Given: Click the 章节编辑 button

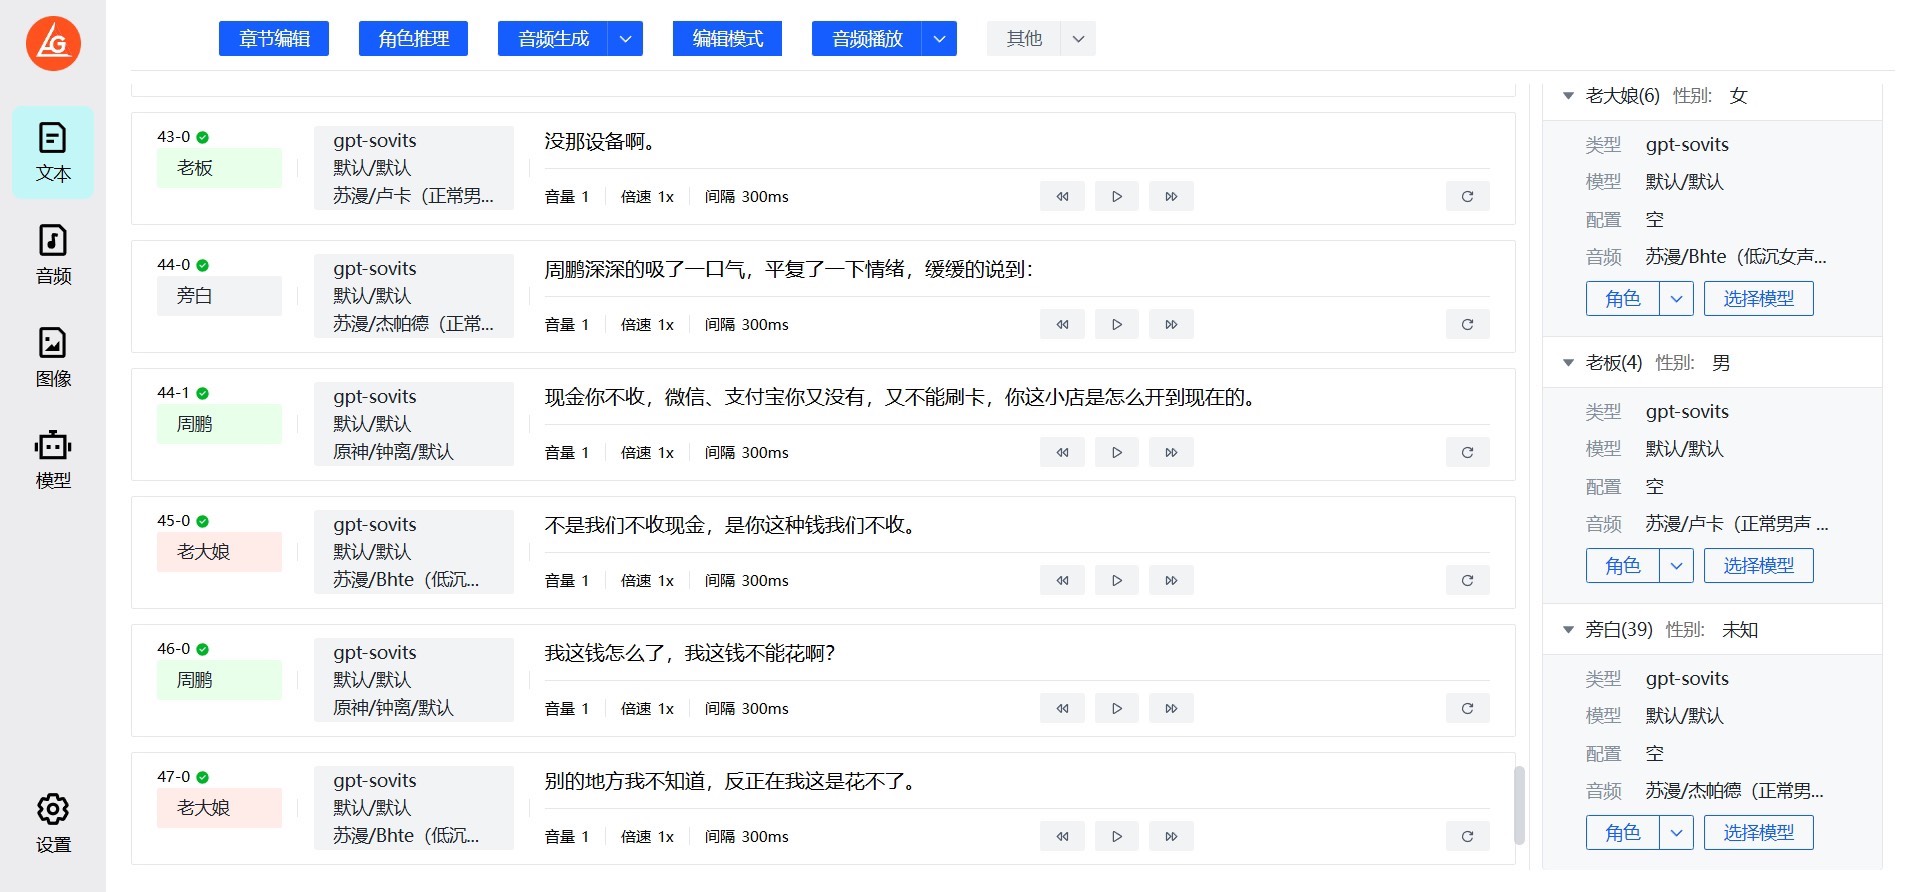Looking at the screenshot, I should coord(274,39).
